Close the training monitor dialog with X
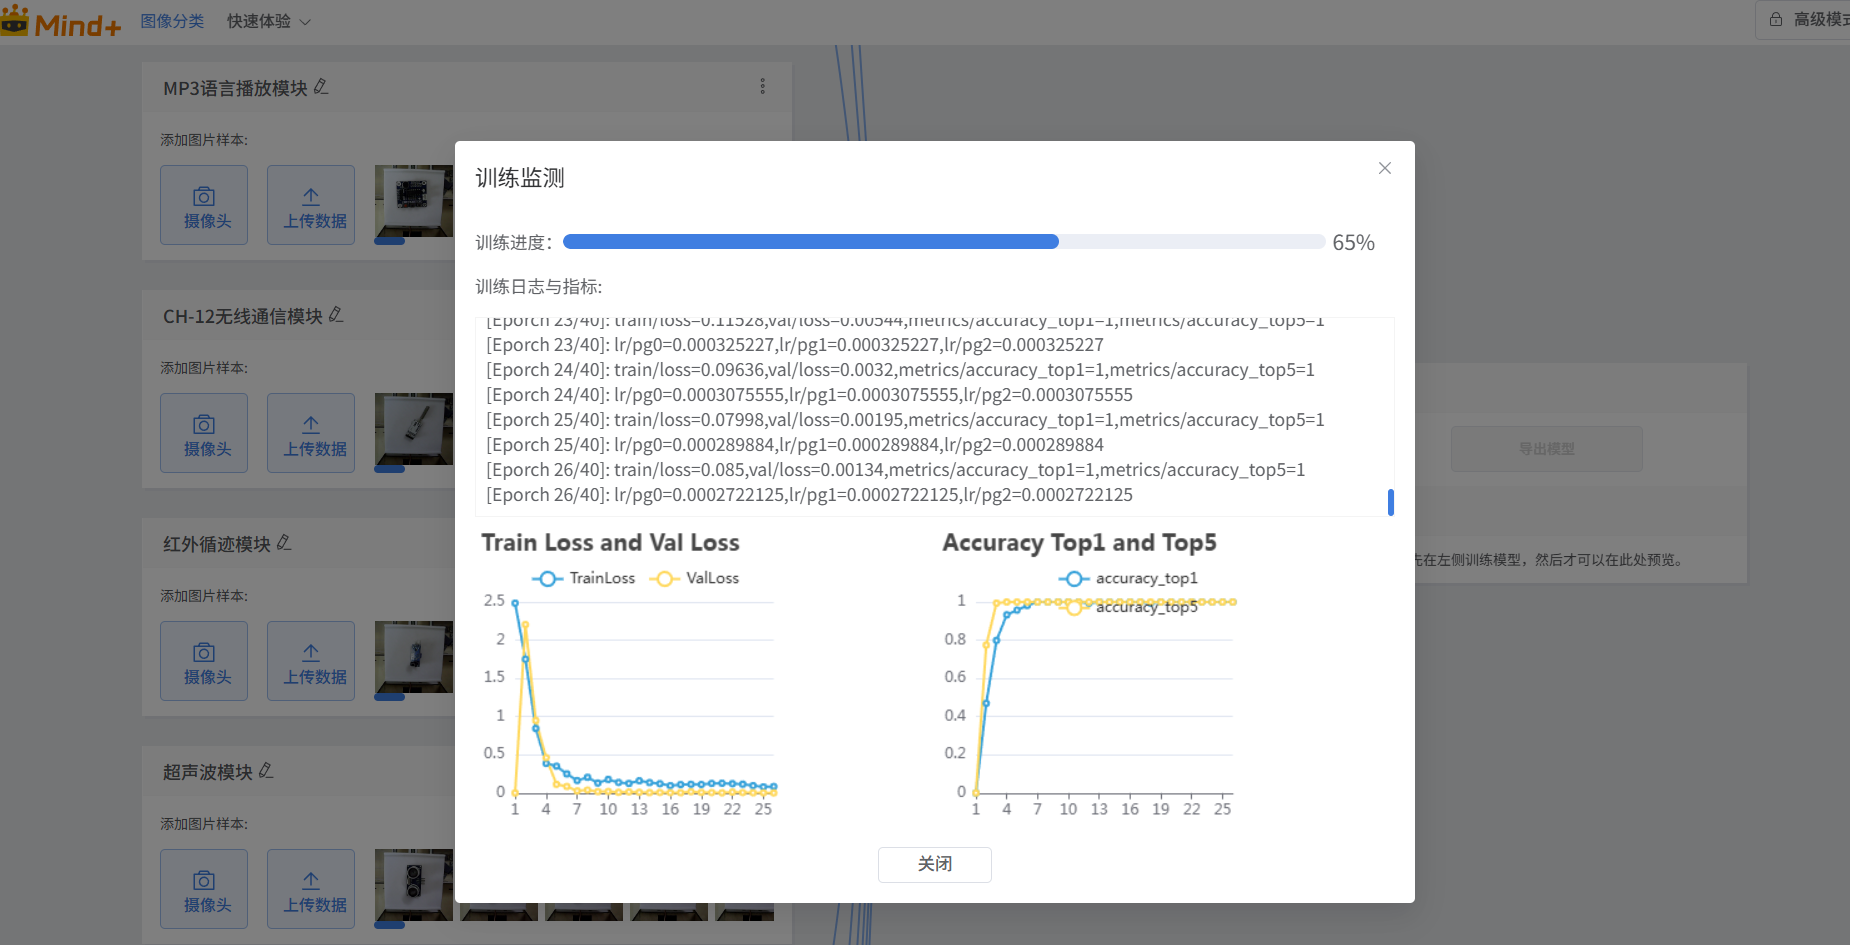 coord(1384,168)
